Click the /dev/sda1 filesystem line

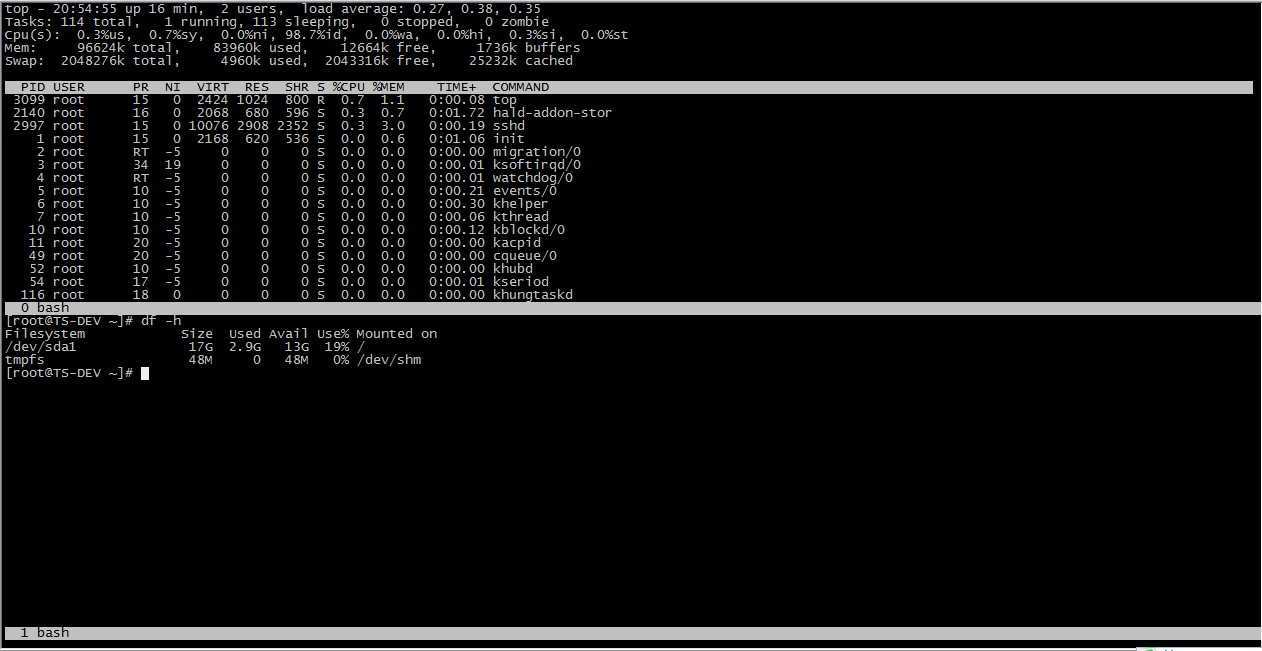[185, 347]
